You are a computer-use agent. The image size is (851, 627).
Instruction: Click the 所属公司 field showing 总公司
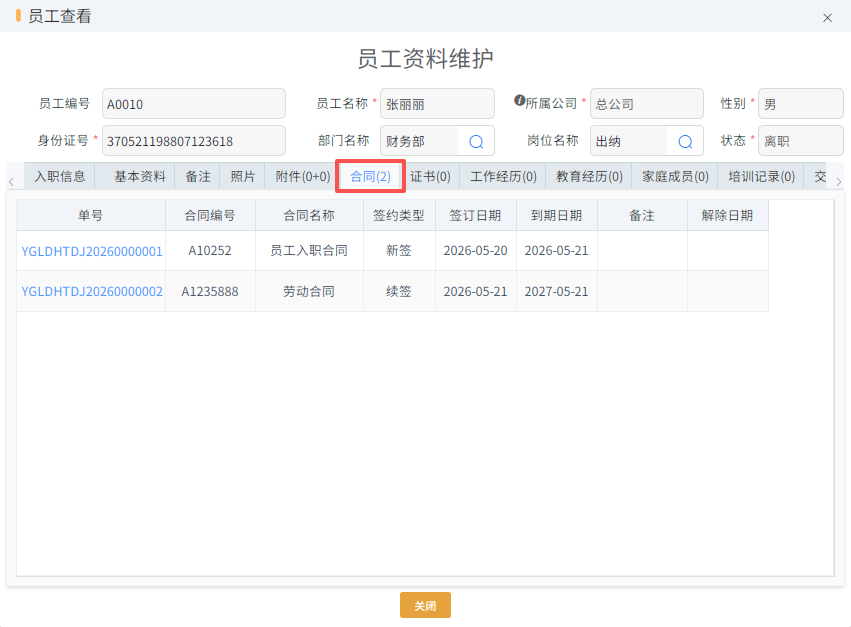(647, 104)
